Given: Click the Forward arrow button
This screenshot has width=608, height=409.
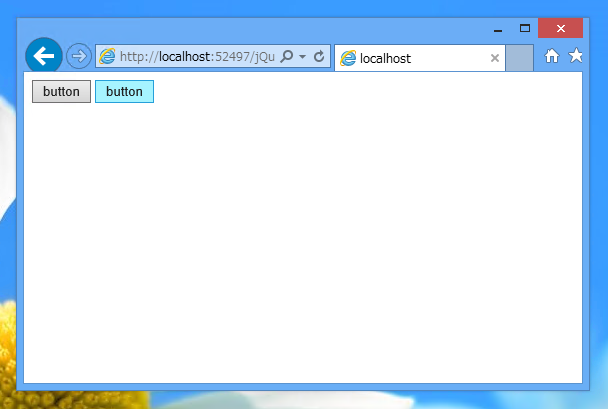Looking at the screenshot, I should [79, 56].
